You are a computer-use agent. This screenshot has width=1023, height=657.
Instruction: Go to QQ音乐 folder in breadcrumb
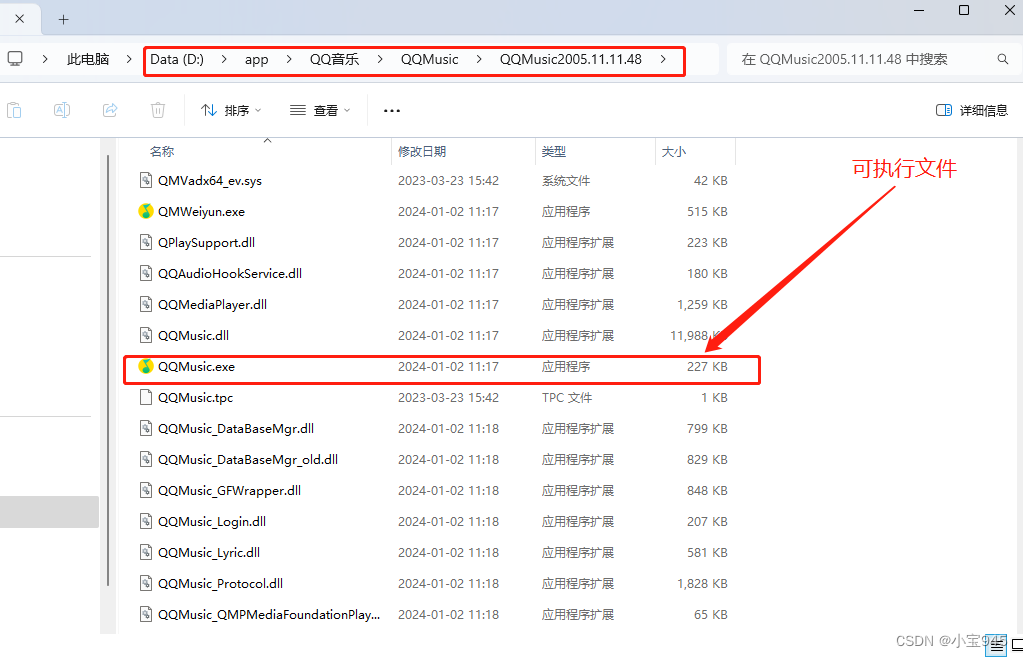pyautogui.click(x=335, y=59)
